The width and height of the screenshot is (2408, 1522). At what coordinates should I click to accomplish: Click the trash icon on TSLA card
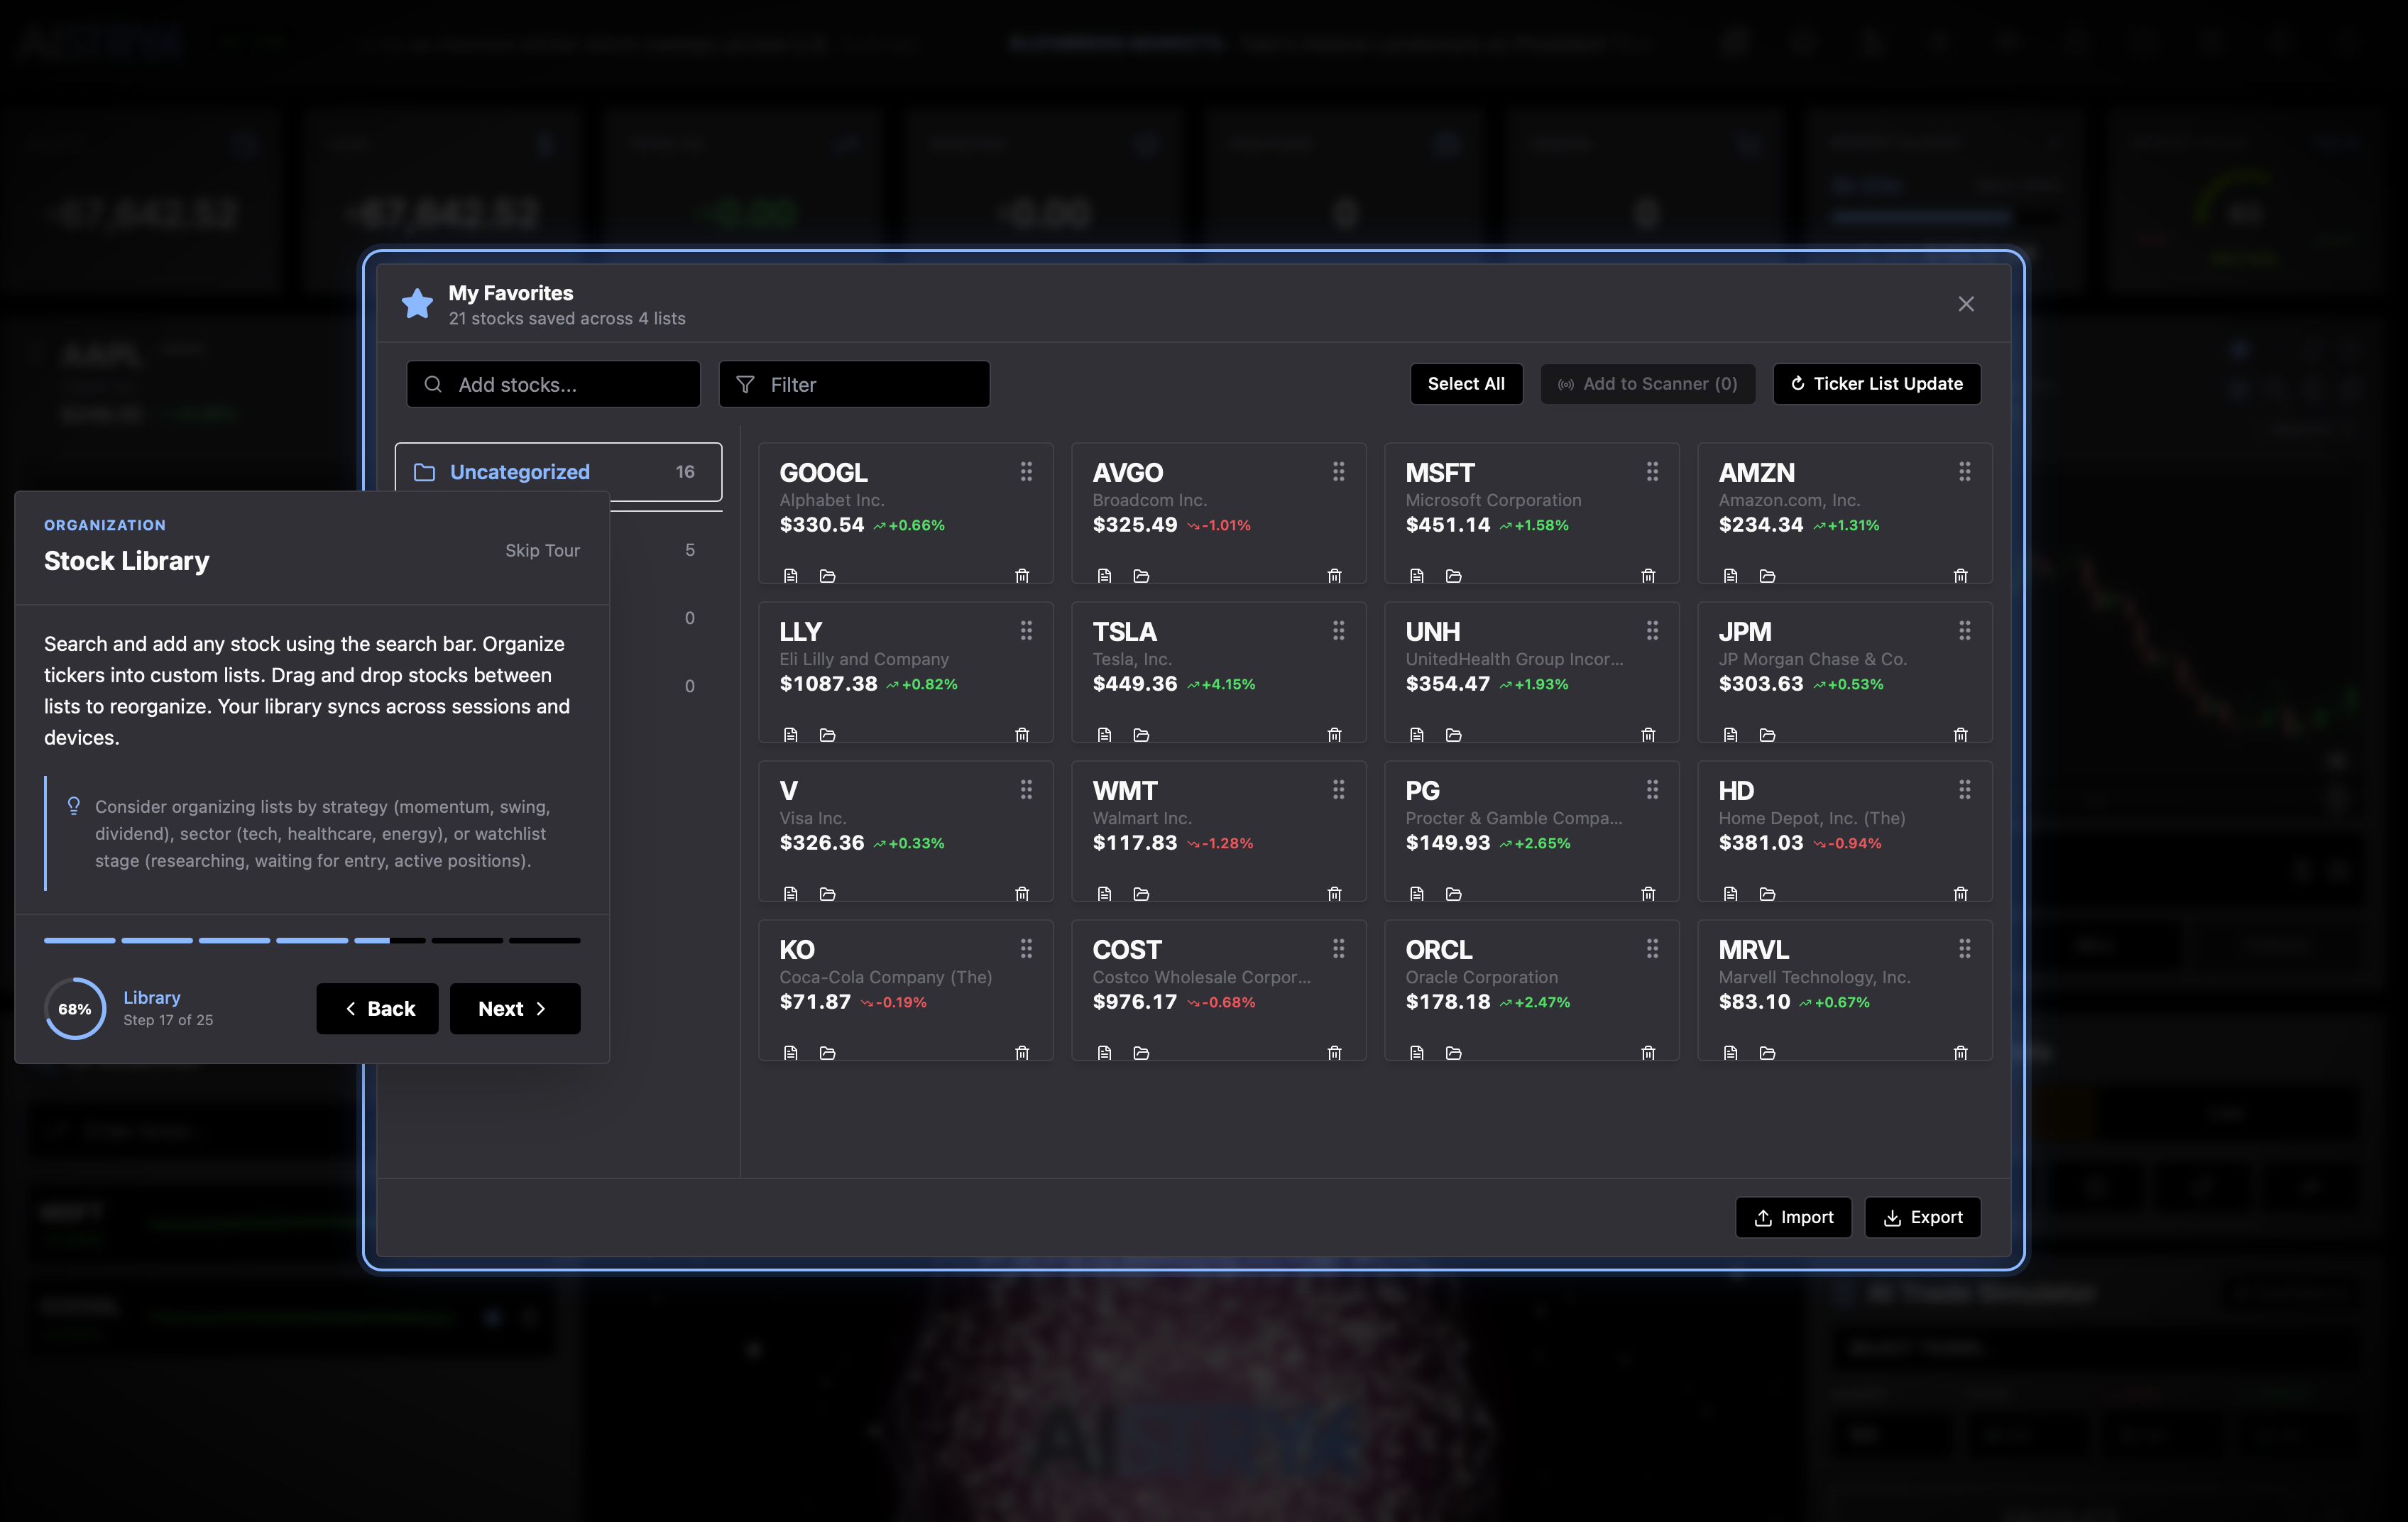(x=1334, y=734)
